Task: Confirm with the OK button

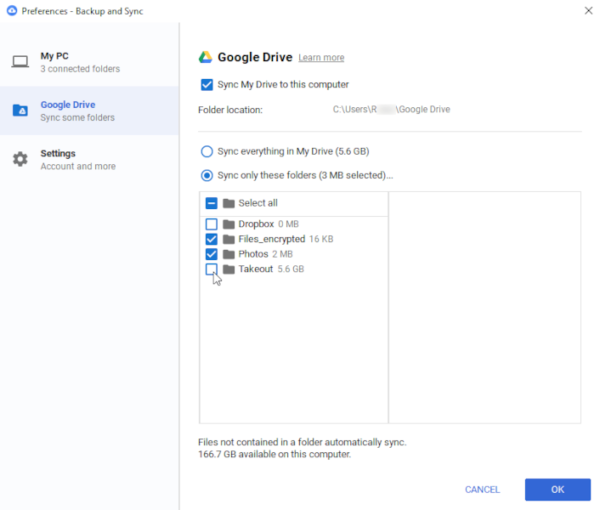Action: [x=558, y=490]
